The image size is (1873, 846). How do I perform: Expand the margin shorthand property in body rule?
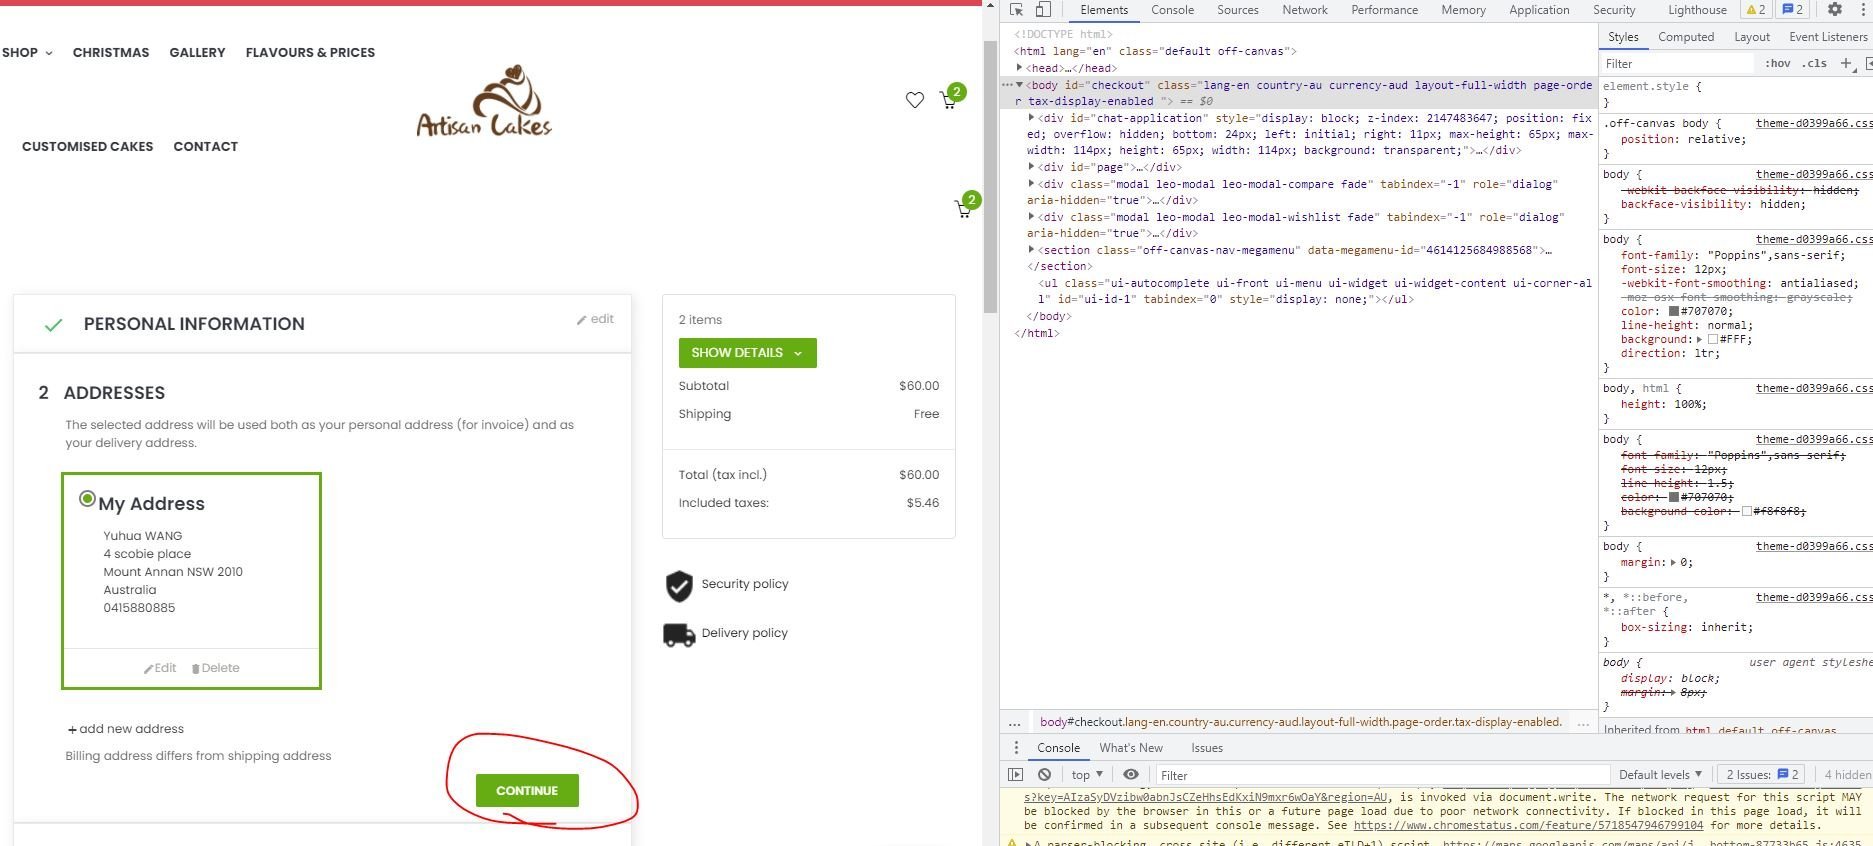1675,562
